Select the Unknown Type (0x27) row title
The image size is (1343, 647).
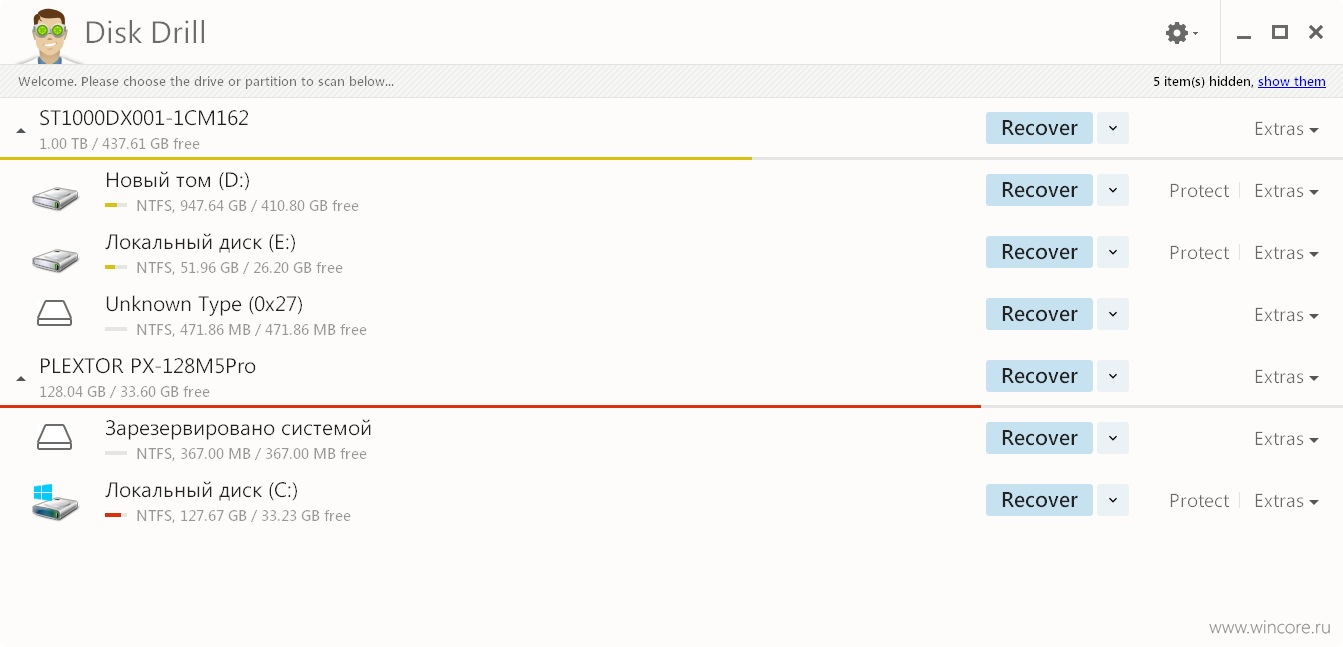tap(204, 304)
